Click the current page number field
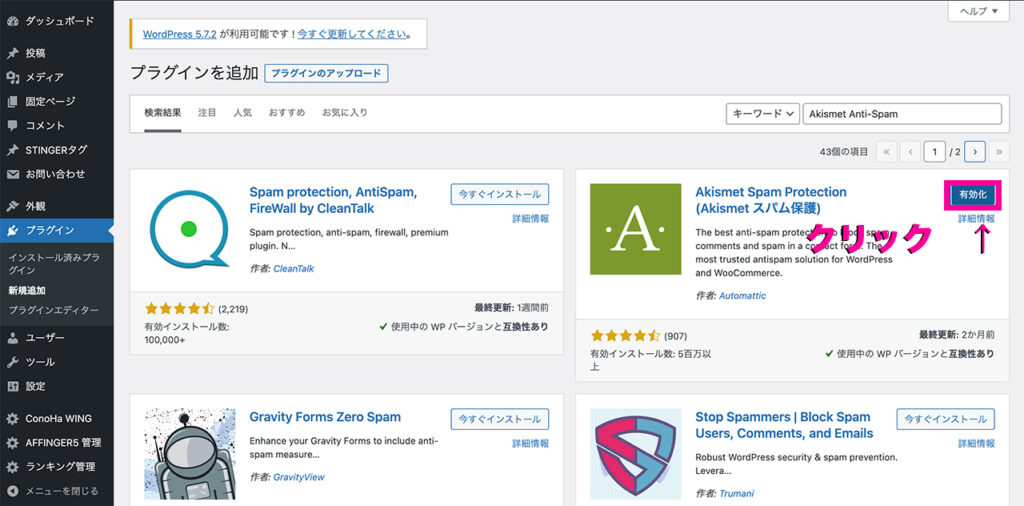Viewport: 1024px width, 506px height. [935, 151]
